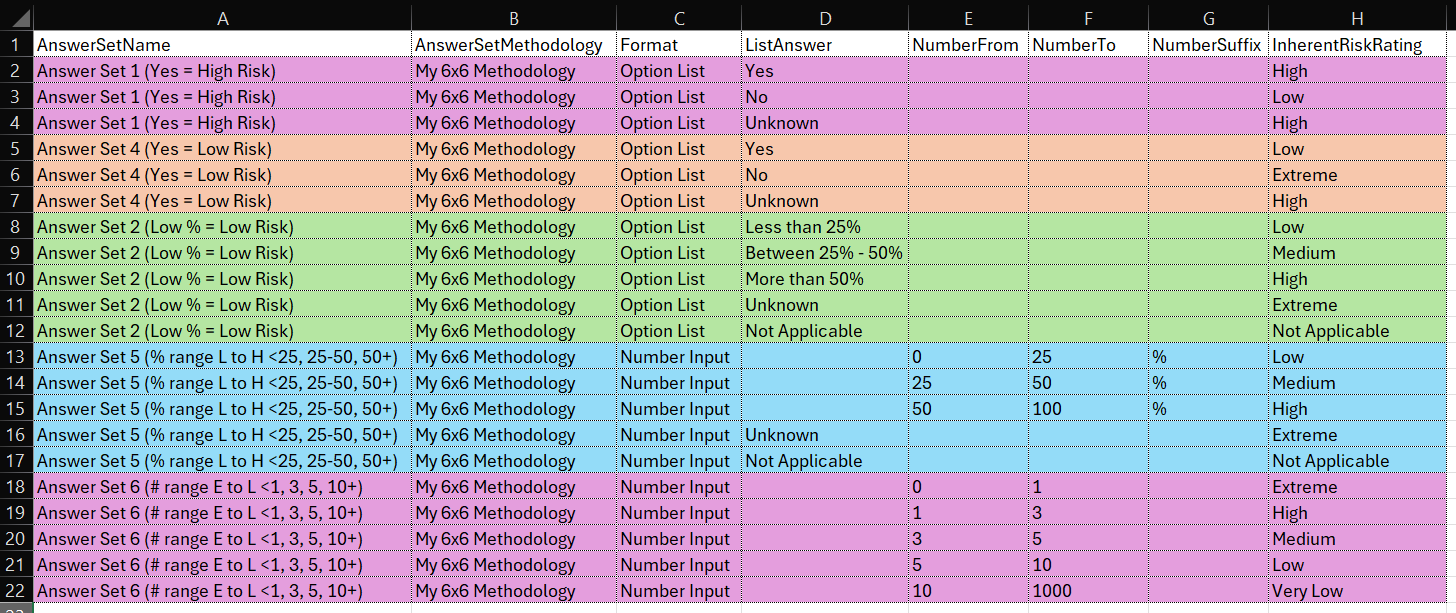Click the ListAnswer header cell
1456x613 pixels.
[824, 45]
